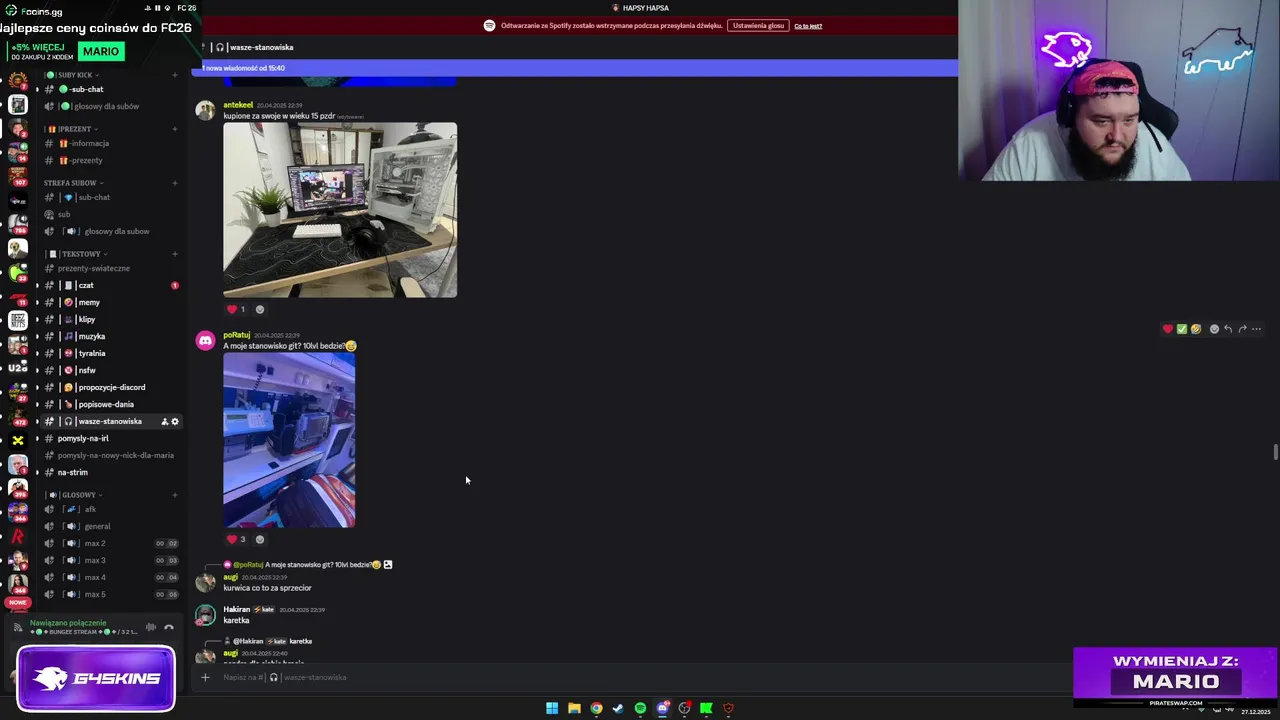The image size is (1280, 720).
Task: Open the pomysly-na-nowy-nick-dla-maria channel
Action: click(115, 455)
